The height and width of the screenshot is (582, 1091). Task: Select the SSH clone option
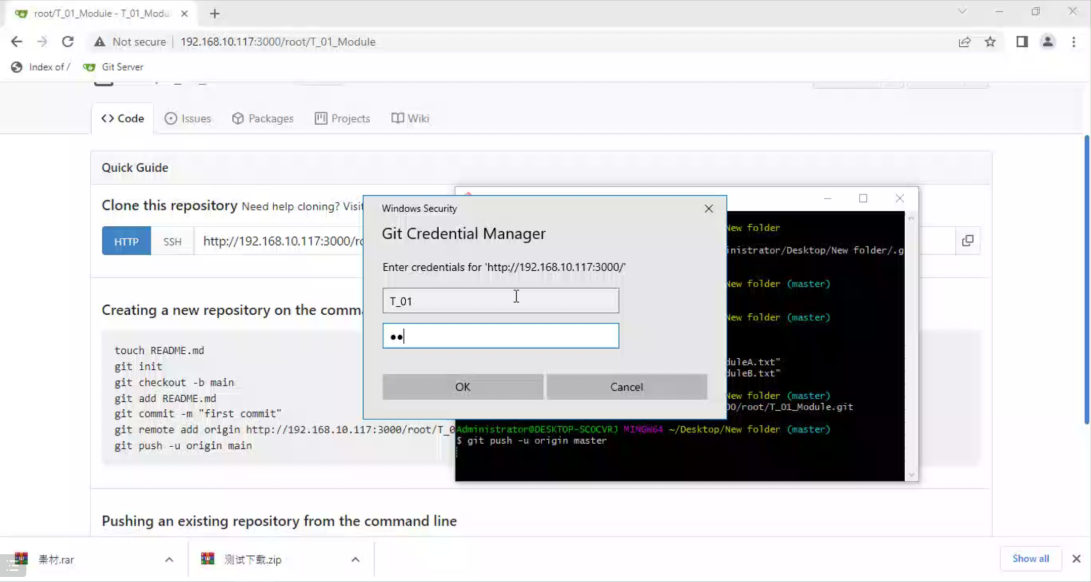pyautogui.click(x=173, y=241)
